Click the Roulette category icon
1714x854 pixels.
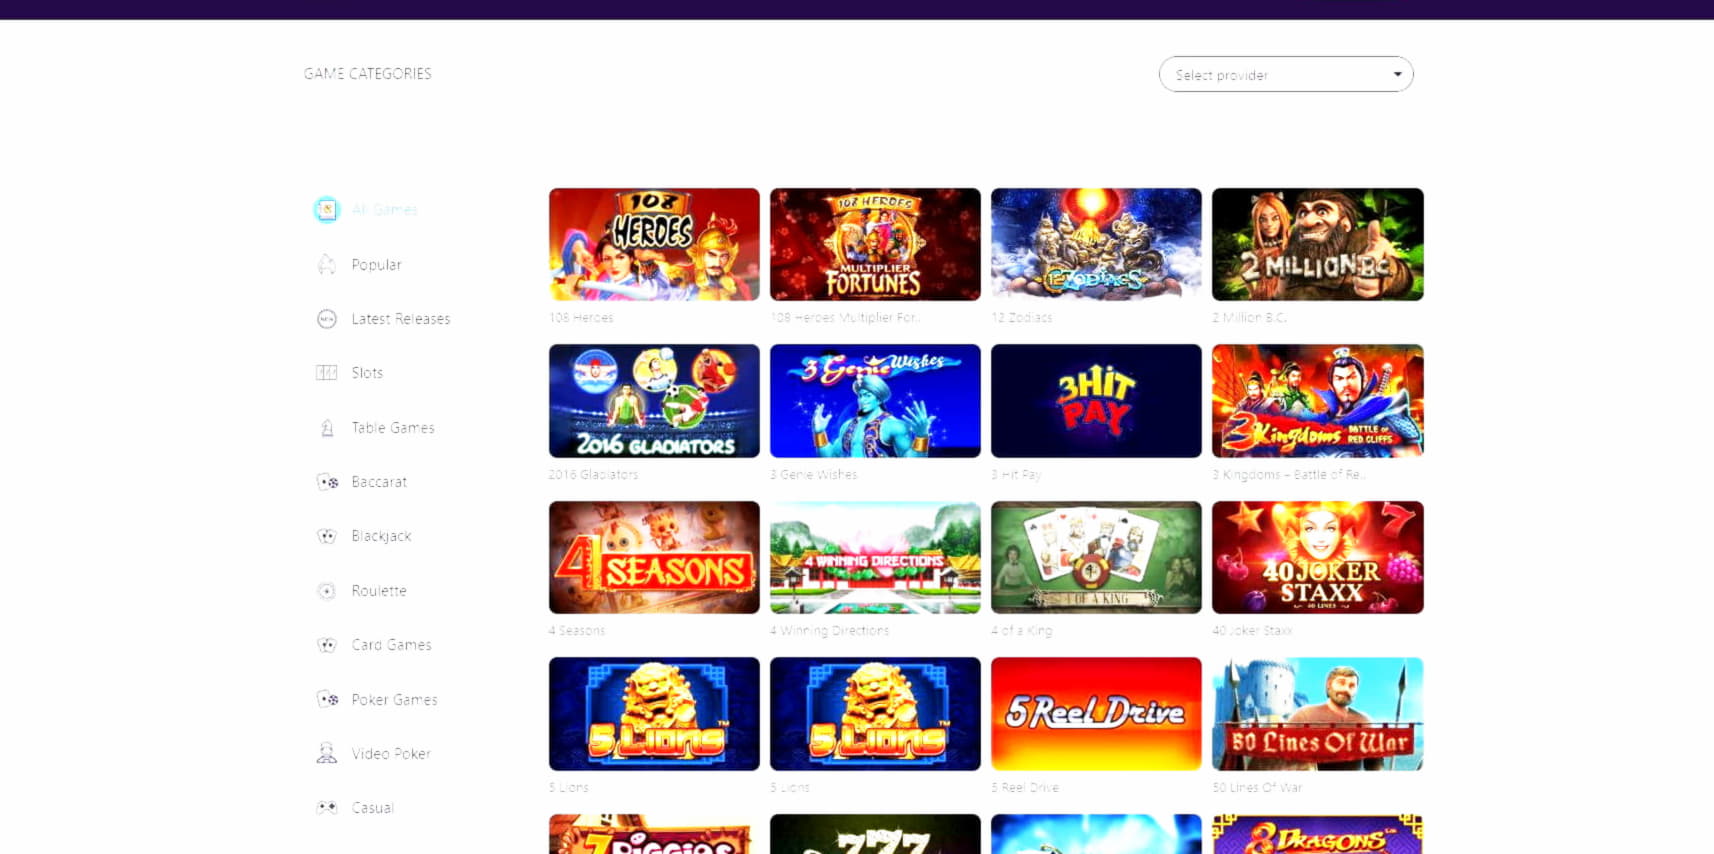tap(326, 591)
